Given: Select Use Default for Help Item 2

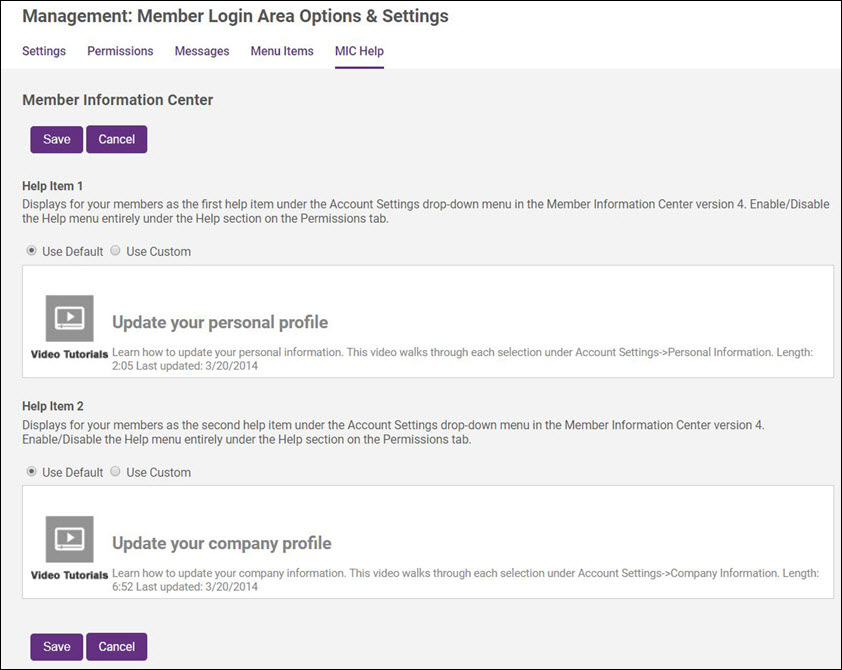Looking at the screenshot, I should click(x=30, y=472).
